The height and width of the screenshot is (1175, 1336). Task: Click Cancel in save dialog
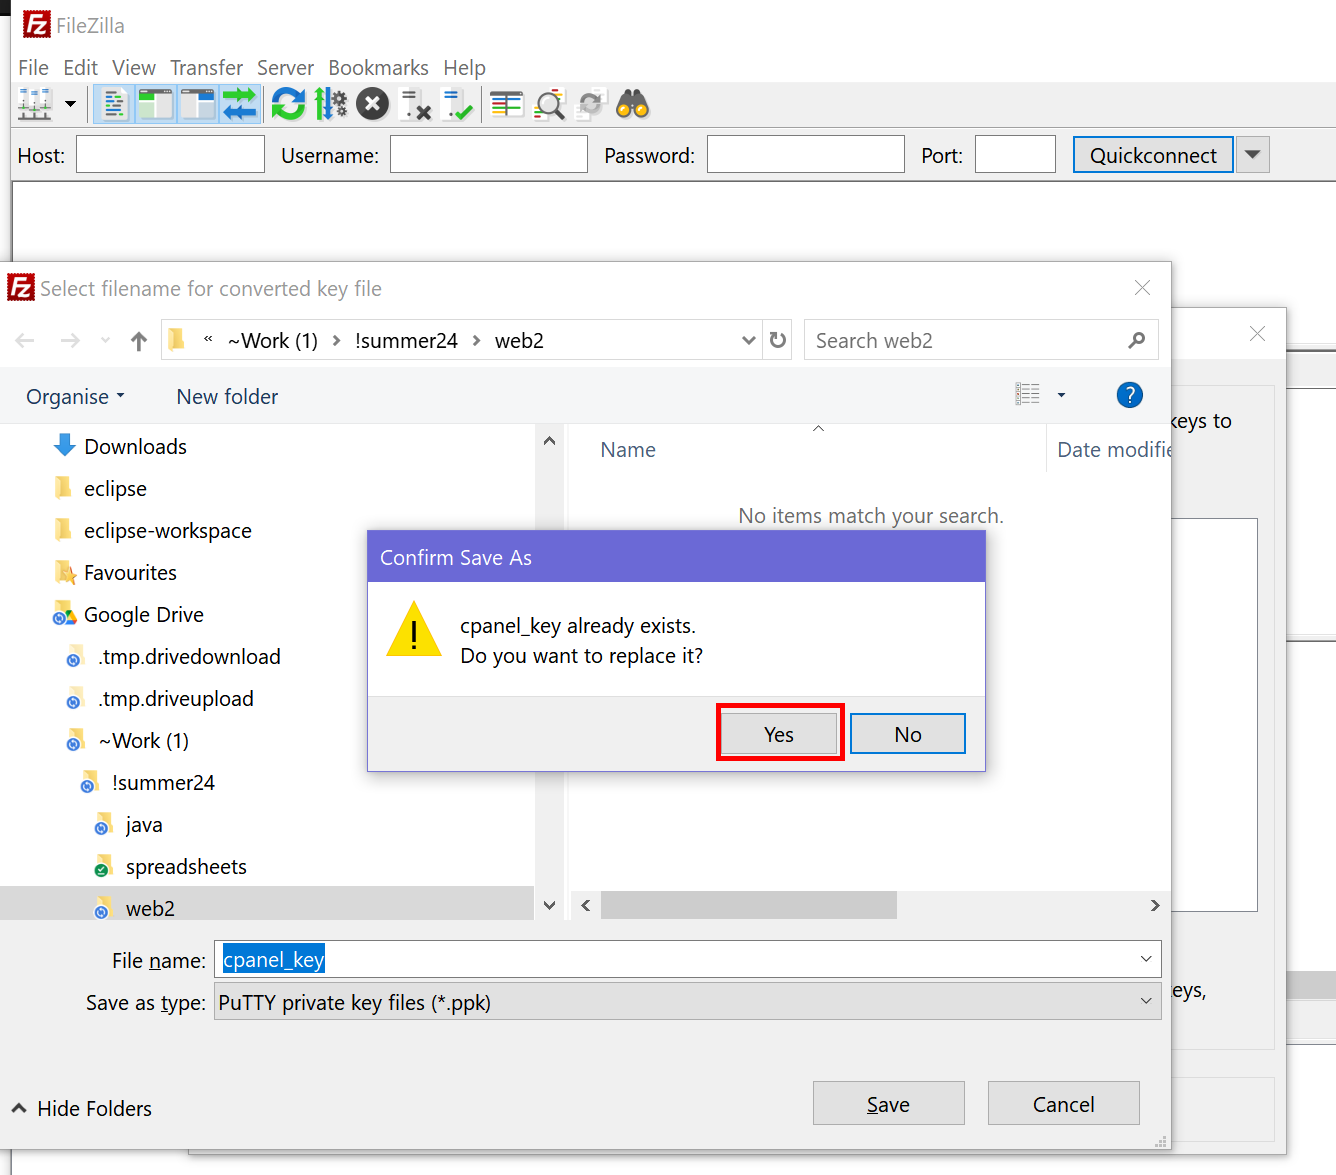point(1063,1104)
